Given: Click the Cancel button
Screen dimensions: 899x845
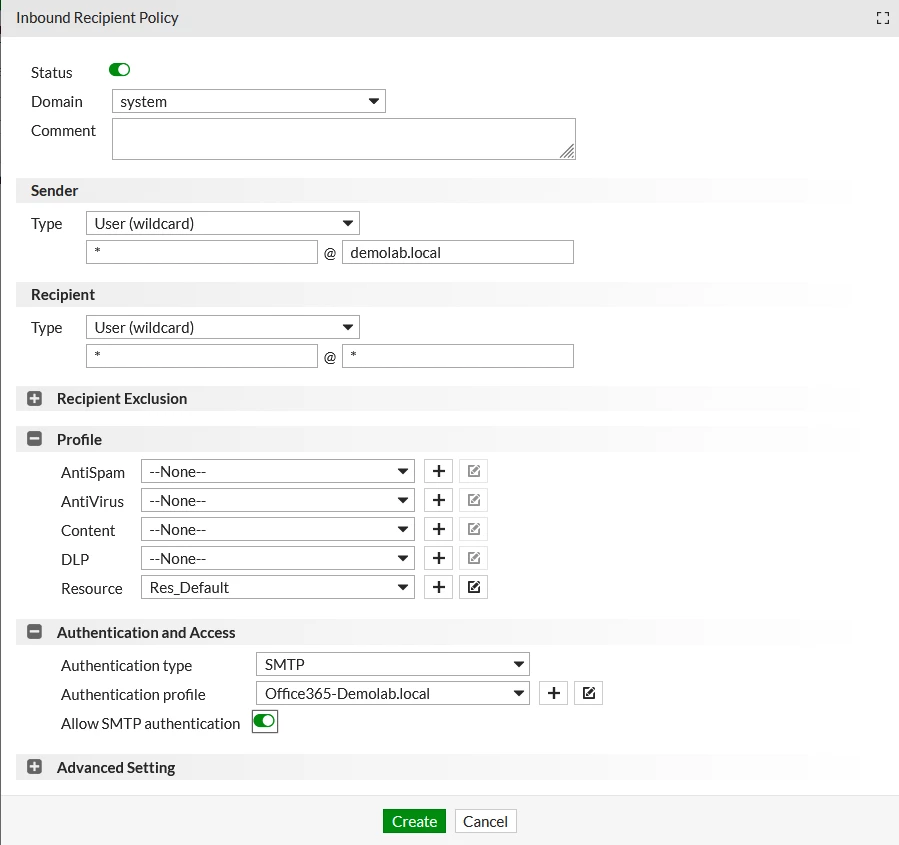Looking at the screenshot, I should click(485, 821).
